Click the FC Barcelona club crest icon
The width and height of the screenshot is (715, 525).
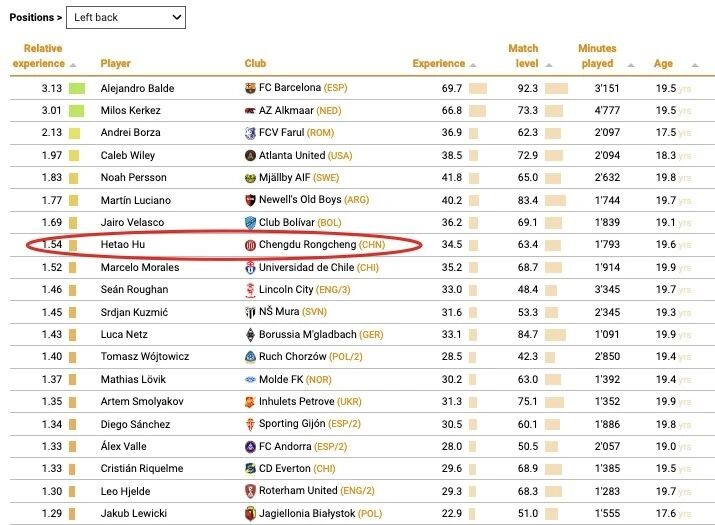tap(250, 88)
